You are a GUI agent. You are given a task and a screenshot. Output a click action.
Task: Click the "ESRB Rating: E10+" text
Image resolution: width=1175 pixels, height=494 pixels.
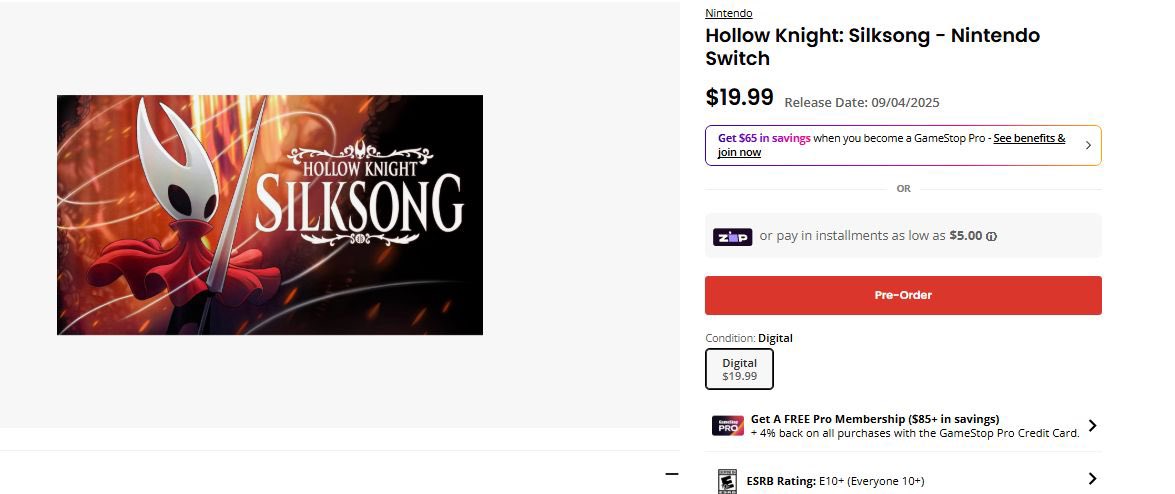click(835, 481)
